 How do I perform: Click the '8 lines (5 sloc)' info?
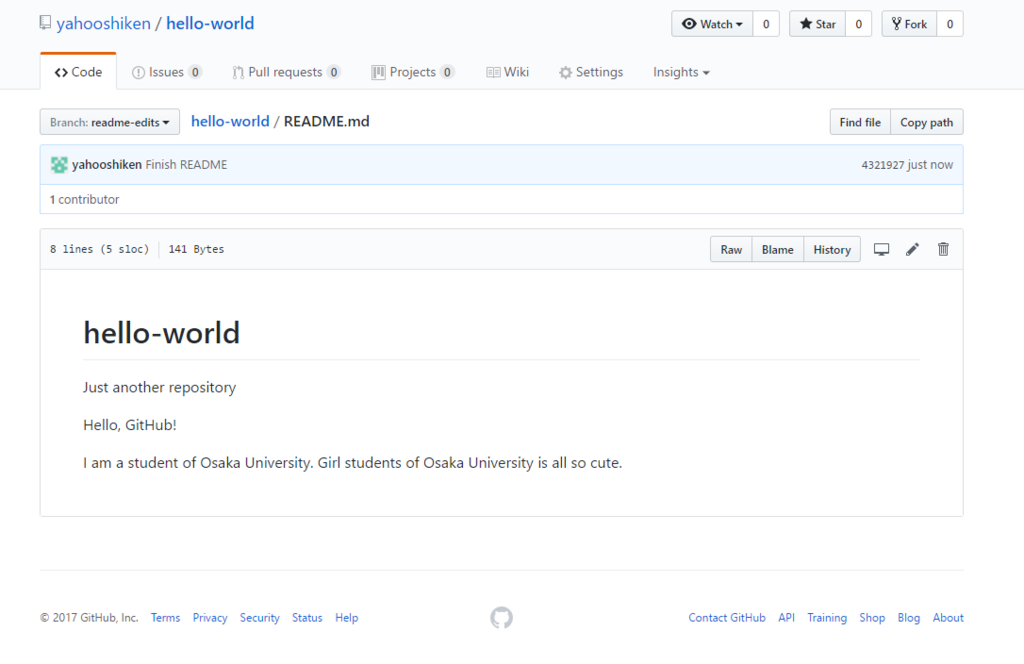[x=99, y=249]
